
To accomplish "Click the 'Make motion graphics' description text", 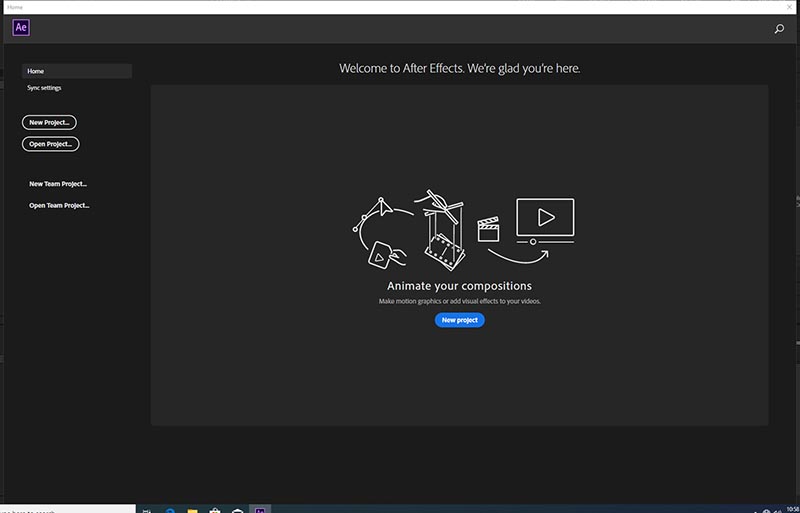I will 460,301.
